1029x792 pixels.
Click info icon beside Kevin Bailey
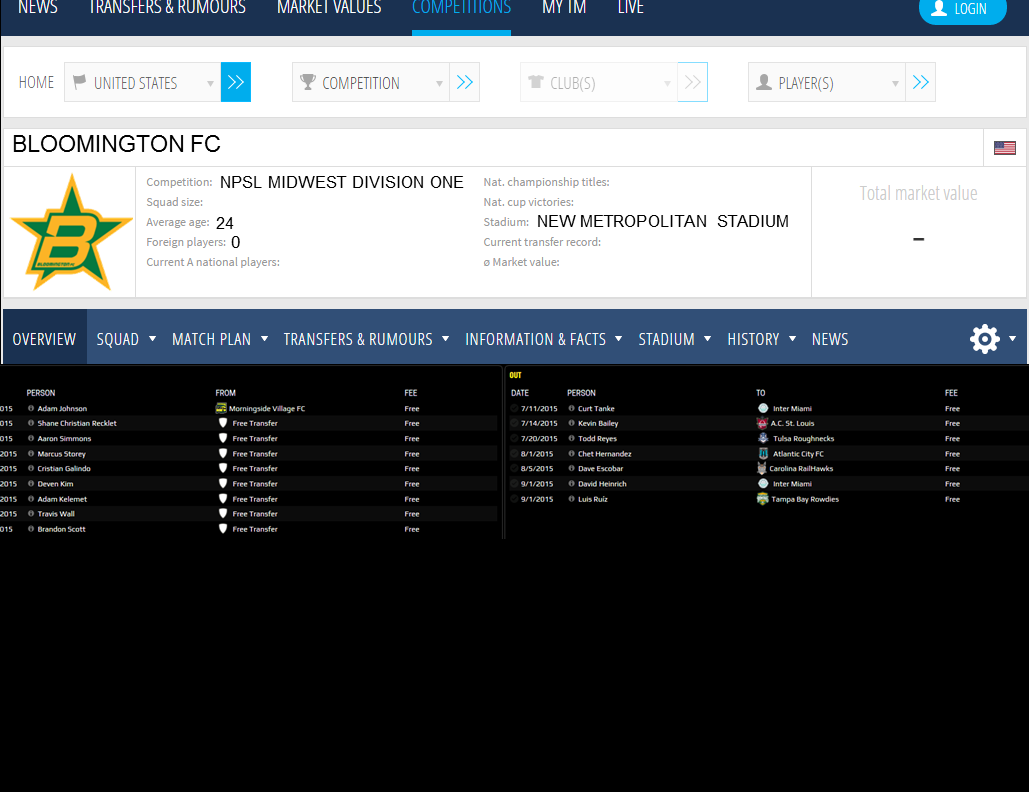point(572,423)
